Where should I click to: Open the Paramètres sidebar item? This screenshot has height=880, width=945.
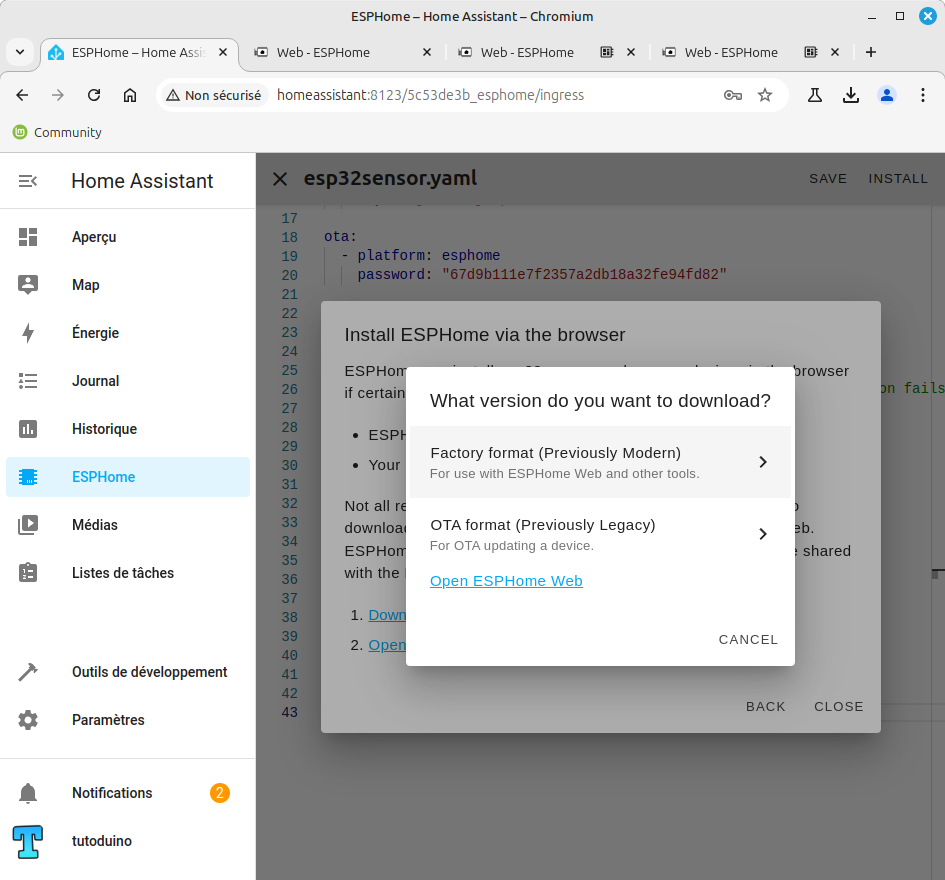pos(128,720)
